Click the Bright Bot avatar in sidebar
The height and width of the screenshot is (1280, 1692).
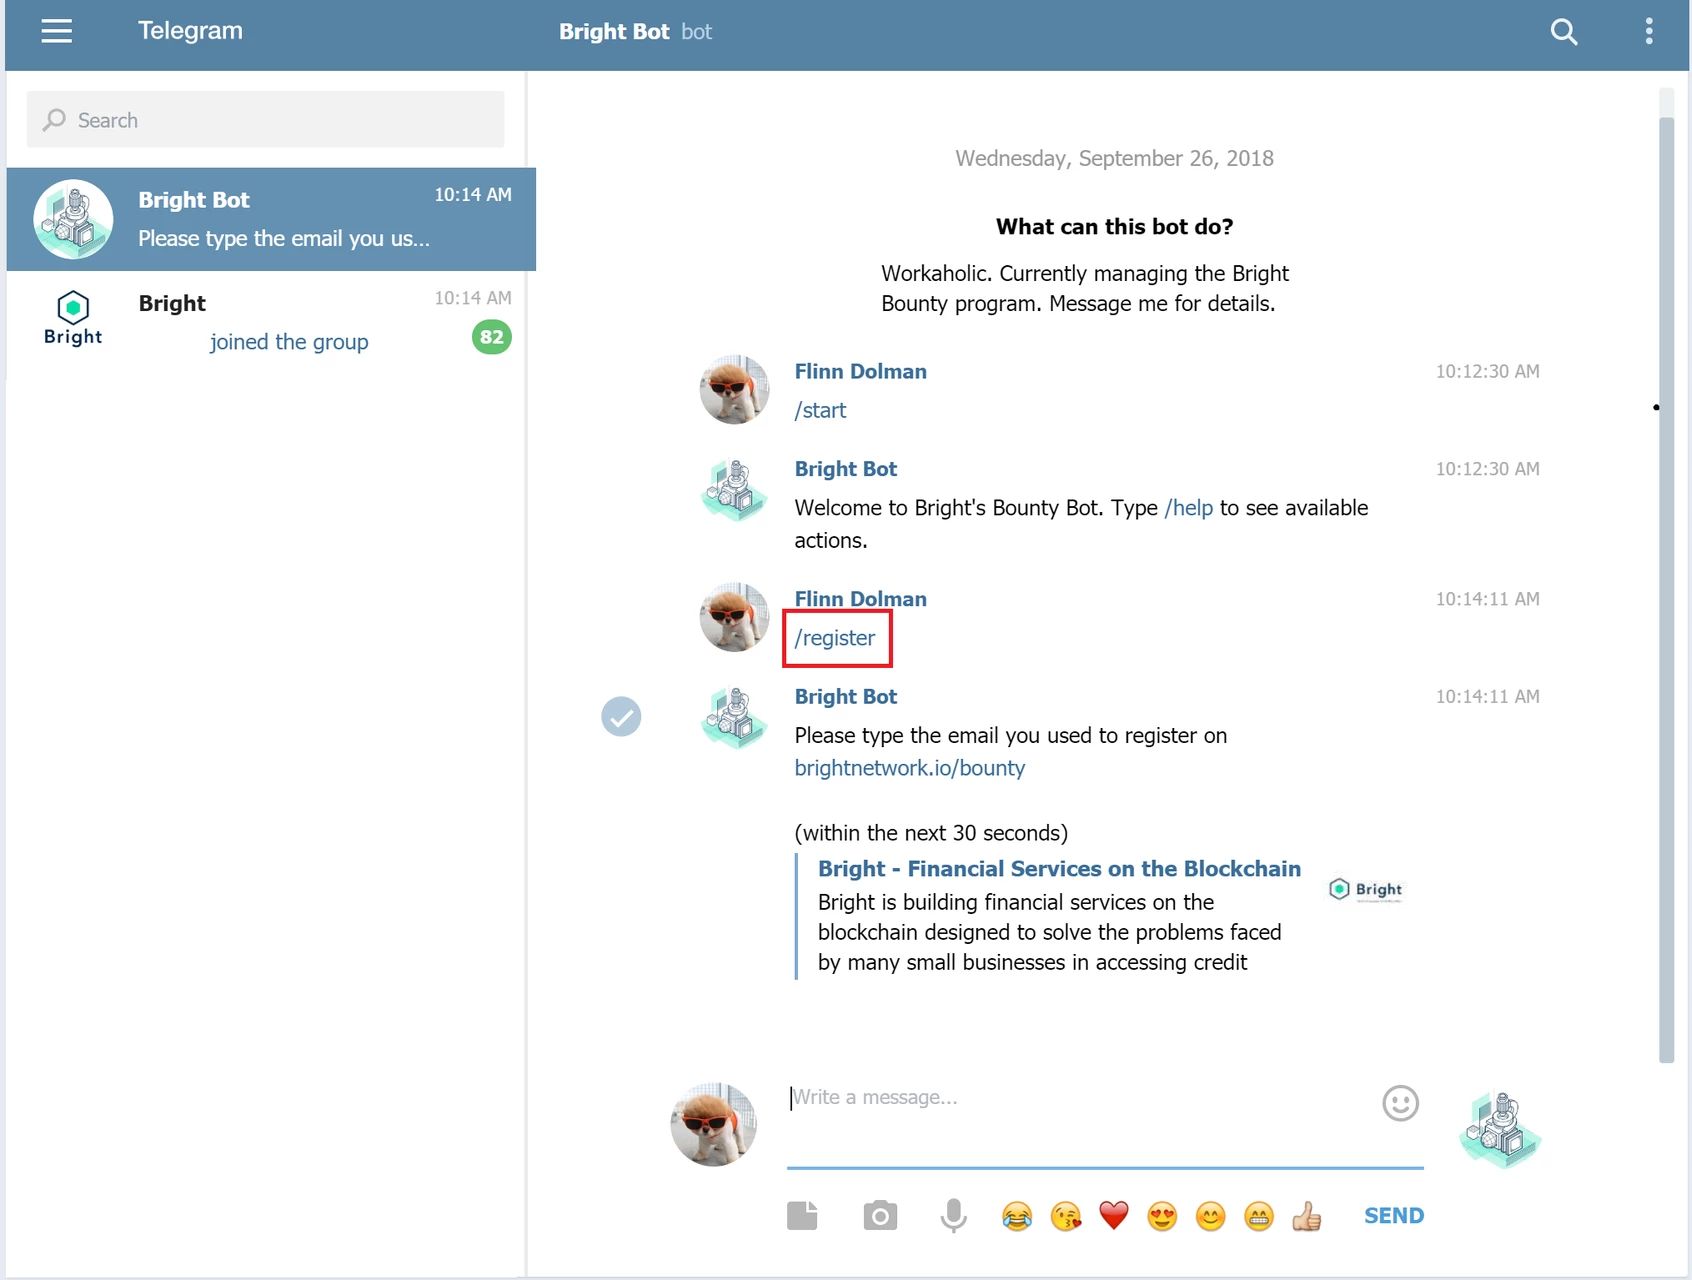[x=73, y=219]
